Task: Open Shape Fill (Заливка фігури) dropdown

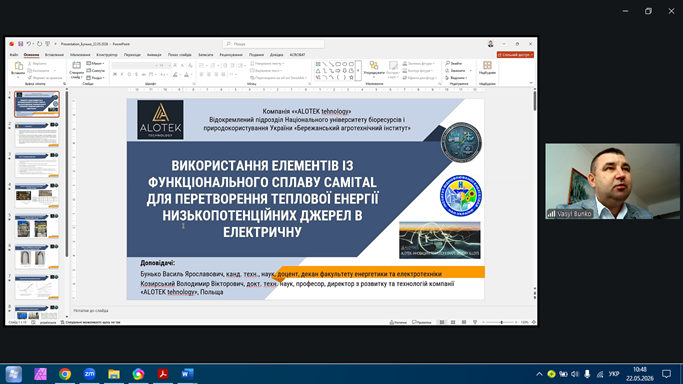Action: tap(418, 64)
